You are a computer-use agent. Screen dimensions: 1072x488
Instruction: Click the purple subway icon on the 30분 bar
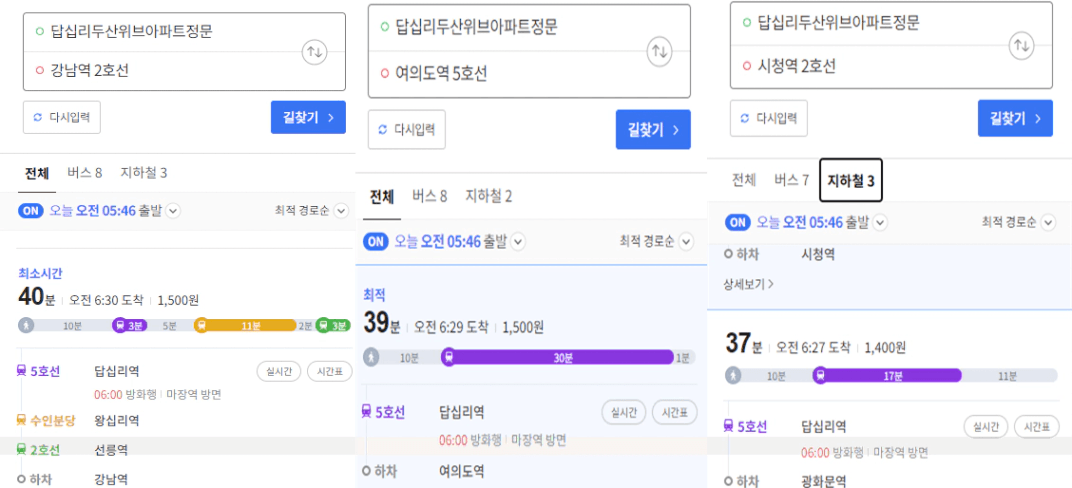click(x=448, y=357)
